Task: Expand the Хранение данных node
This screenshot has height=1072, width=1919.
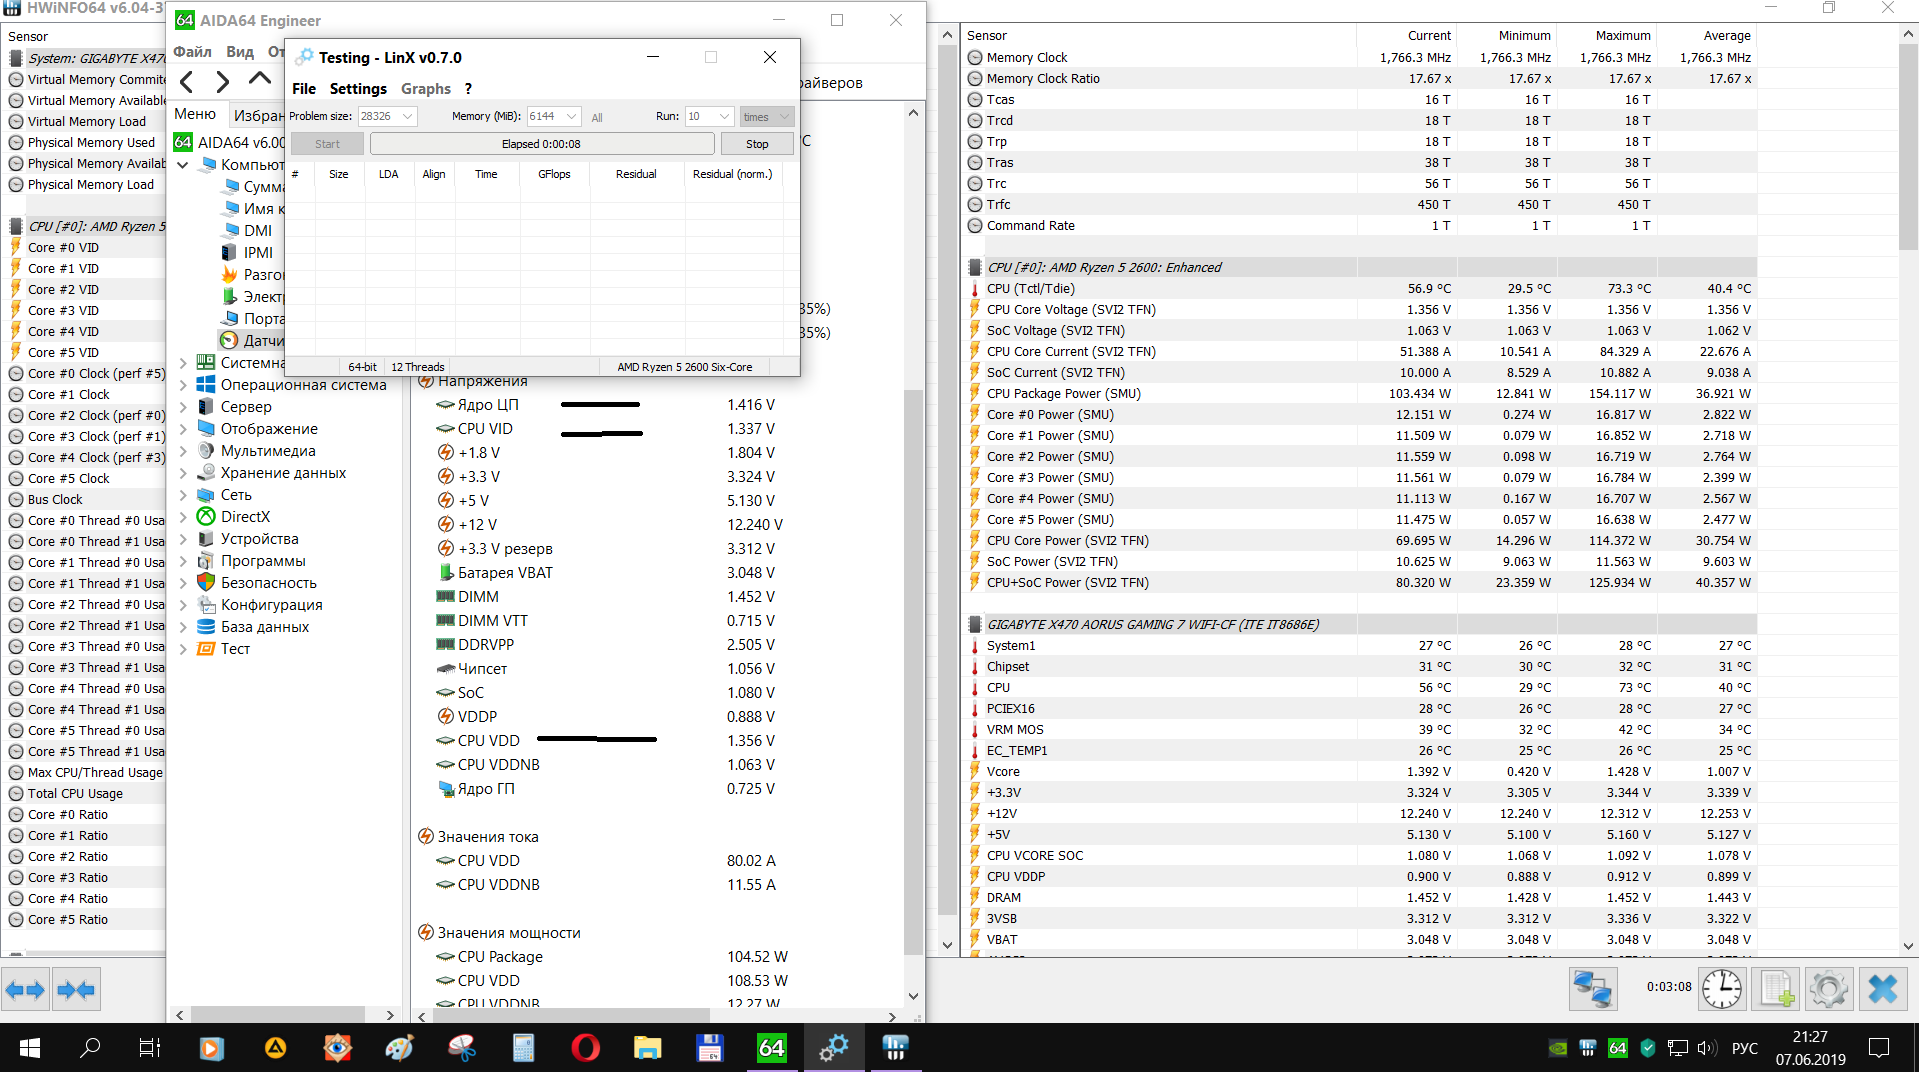Action: pos(183,473)
